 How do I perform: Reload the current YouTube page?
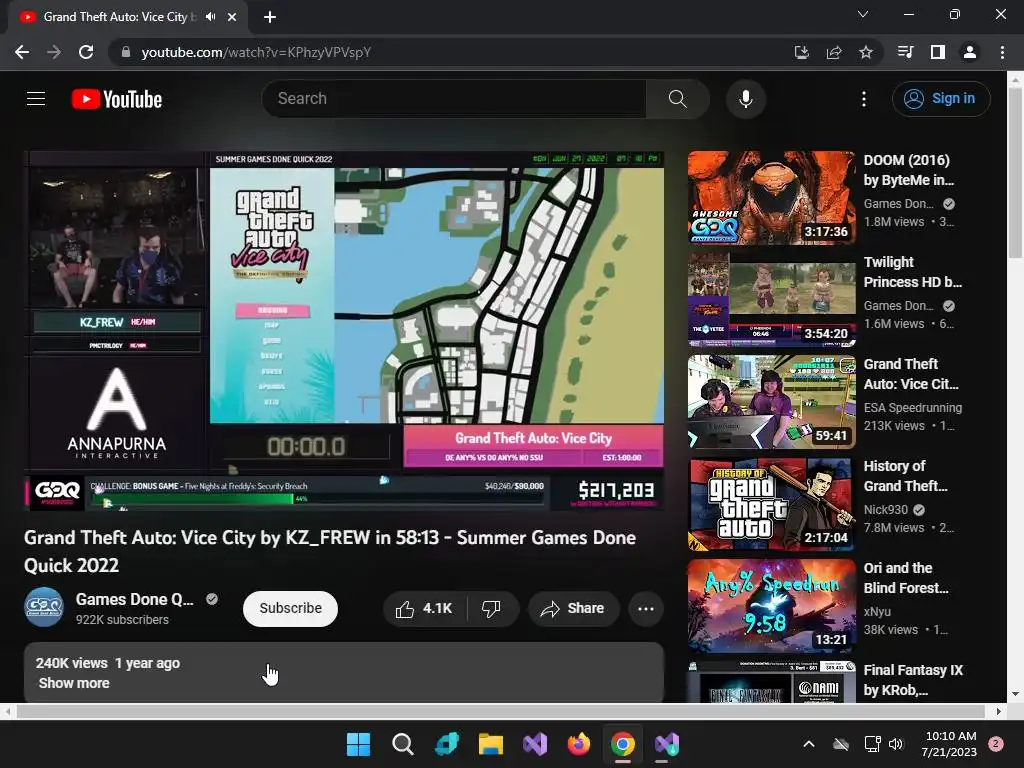pyautogui.click(x=86, y=52)
